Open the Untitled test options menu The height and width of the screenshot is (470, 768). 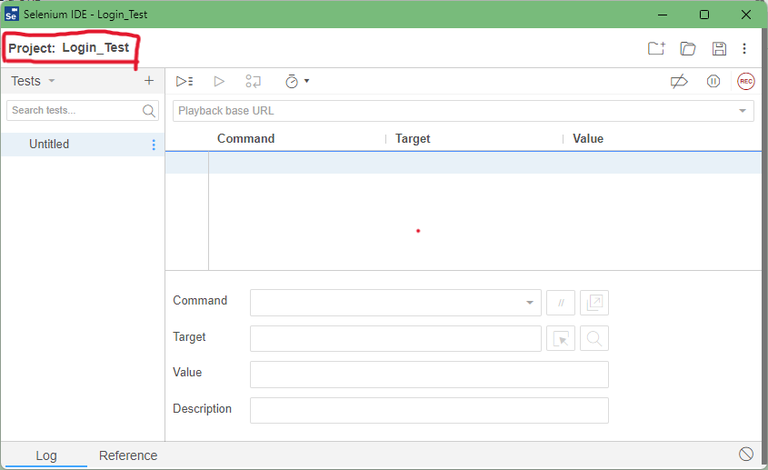point(153,145)
